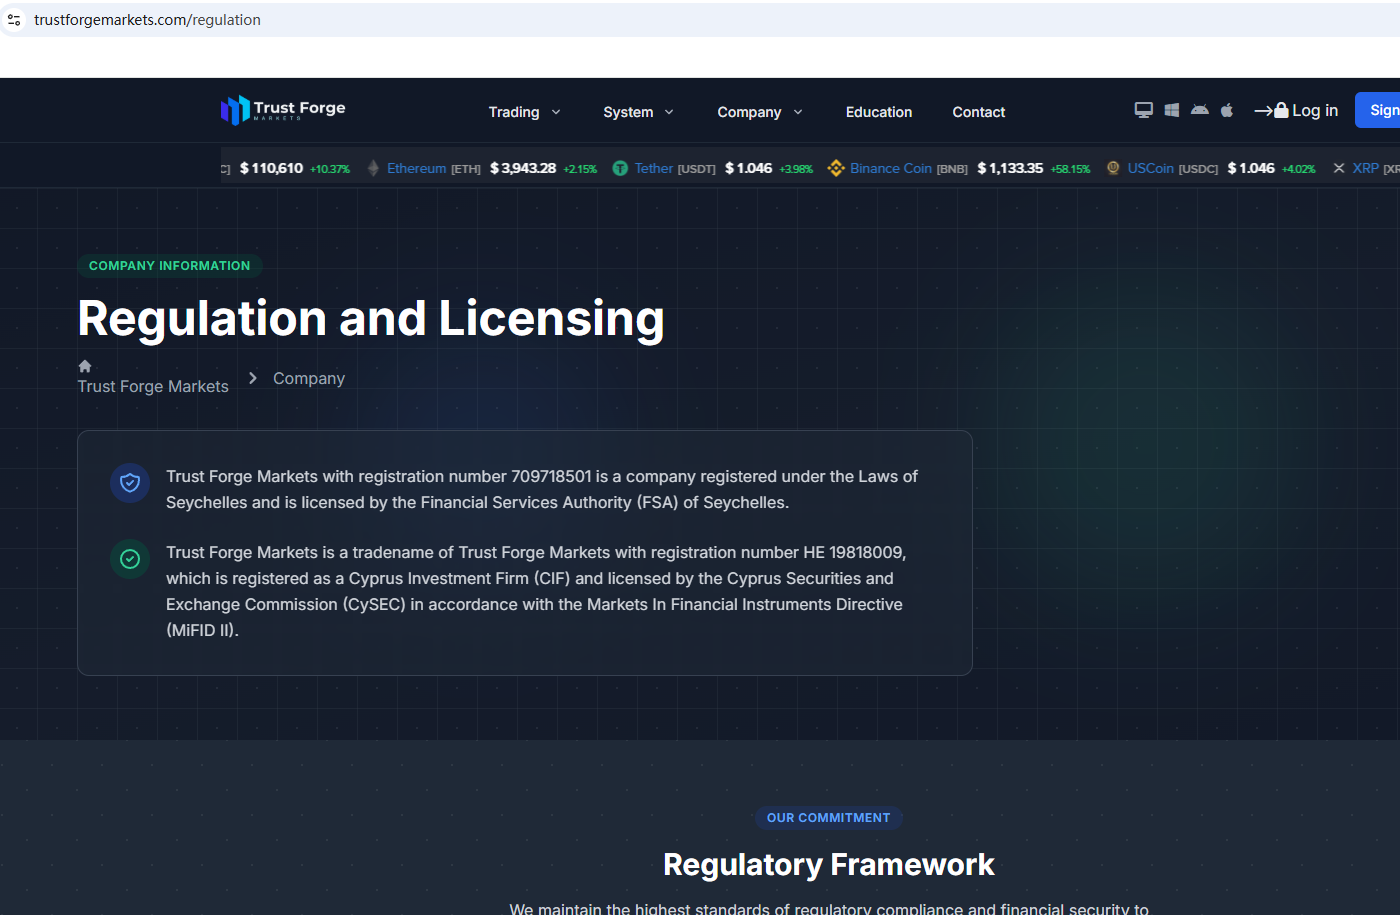Expand the Trading dropdown menu

(524, 112)
